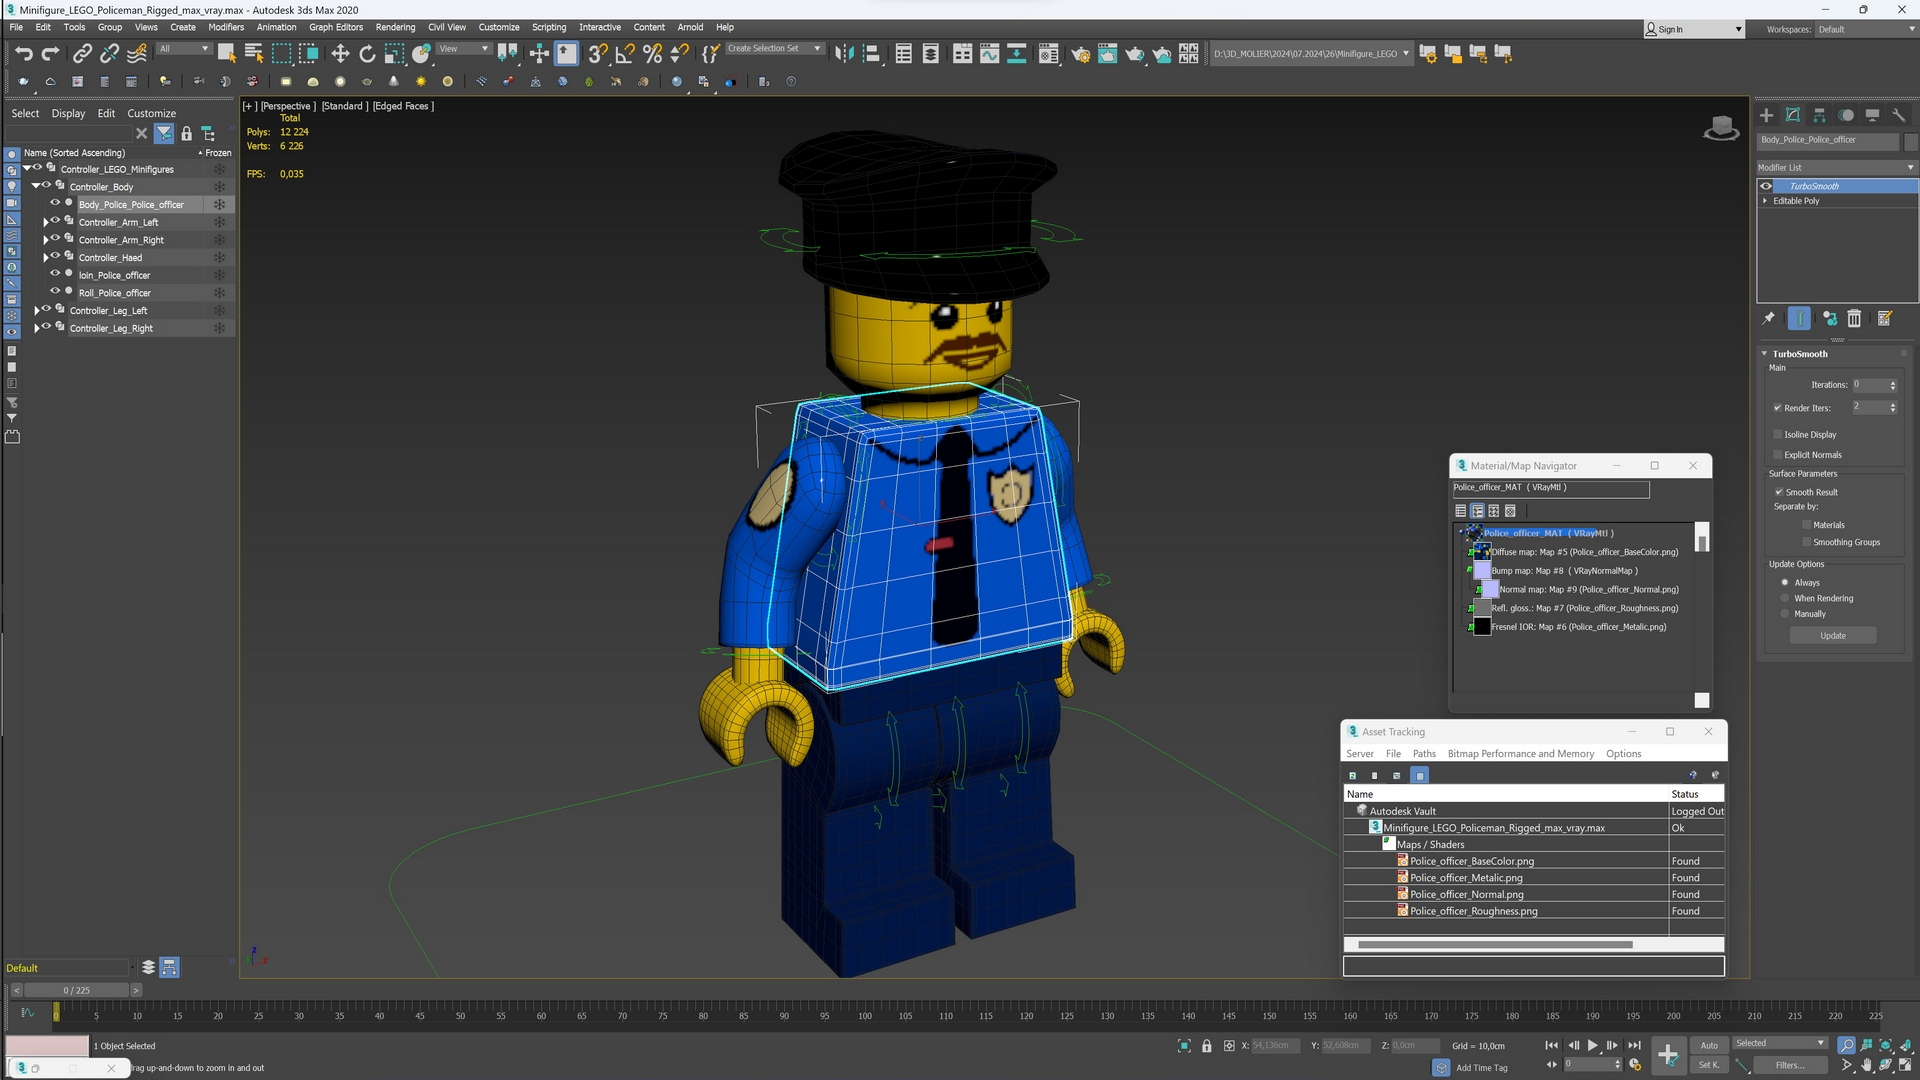
Task: Click the time slider 0 / 225 handle
Action: tap(76, 990)
